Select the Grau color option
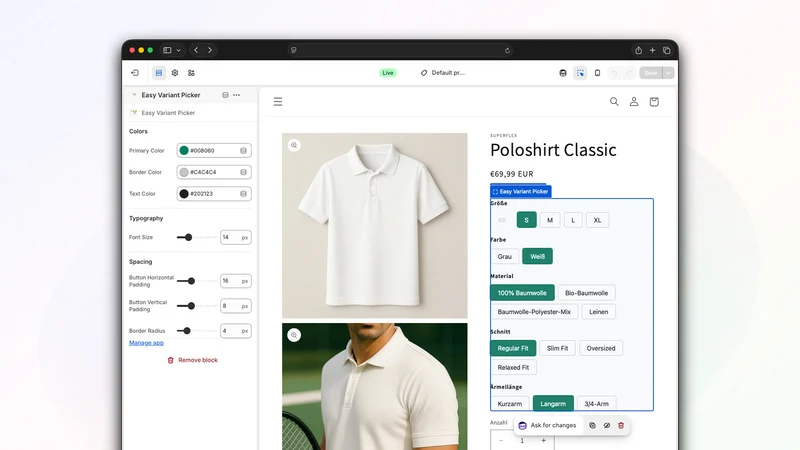The width and height of the screenshot is (800, 450). pyautogui.click(x=505, y=256)
